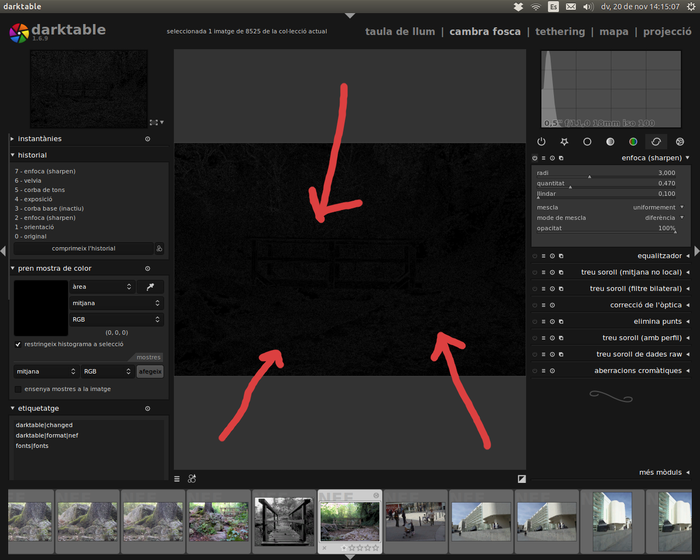The height and width of the screenshot is (560, 700).
Task: Open black-and-white bridge filmstrip thumbnail
Action: pos(284,522)
